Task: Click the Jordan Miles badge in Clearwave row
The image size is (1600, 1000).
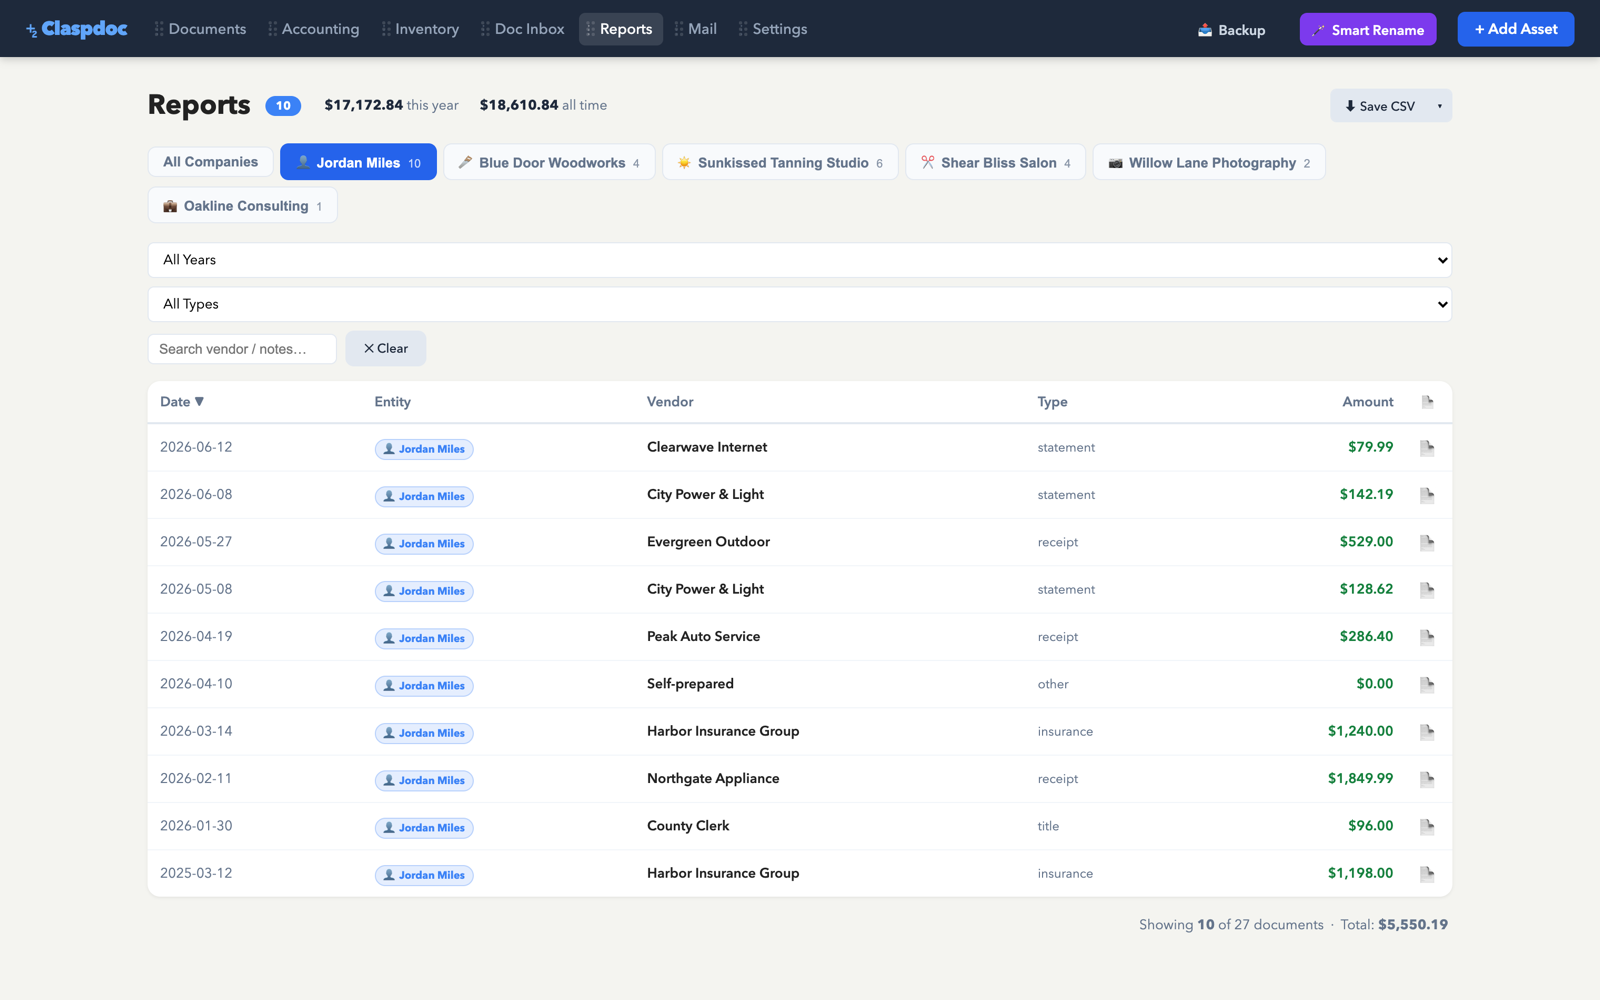Action: point(424,449)
